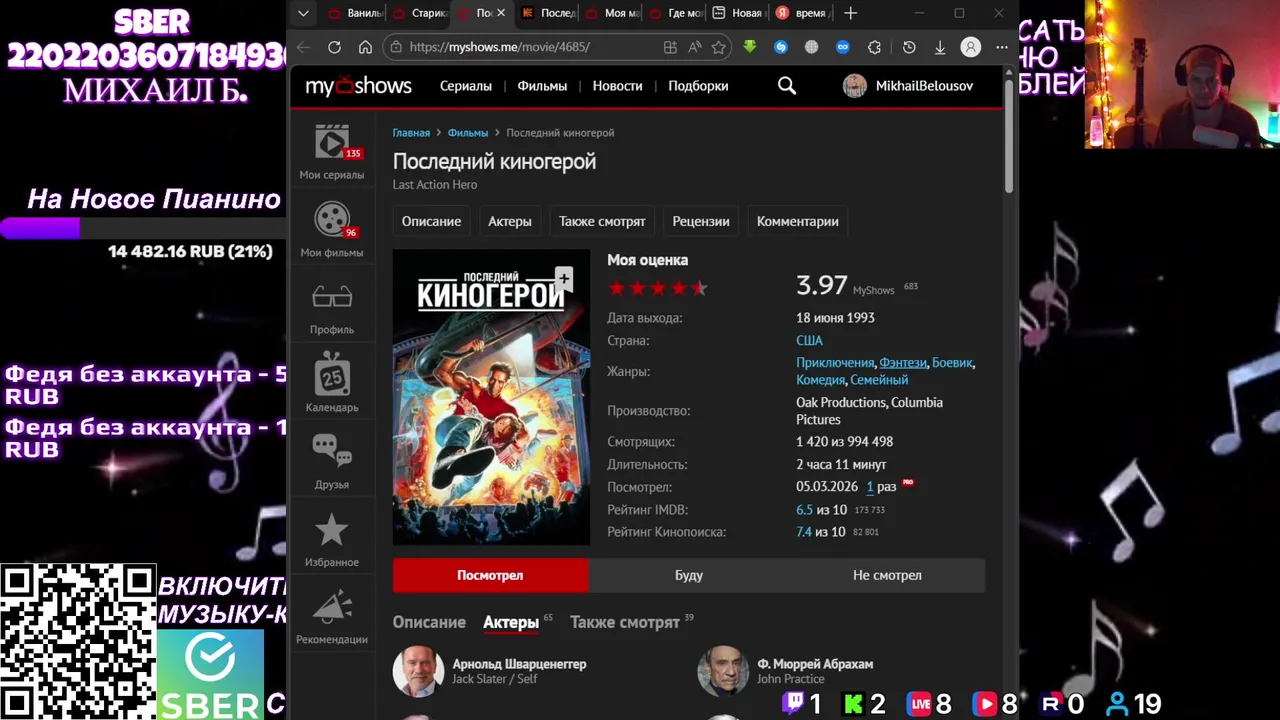Open Рекомендации megaphone in the sidebar
Screen dimensions: 1280x720
pos(332,617)
